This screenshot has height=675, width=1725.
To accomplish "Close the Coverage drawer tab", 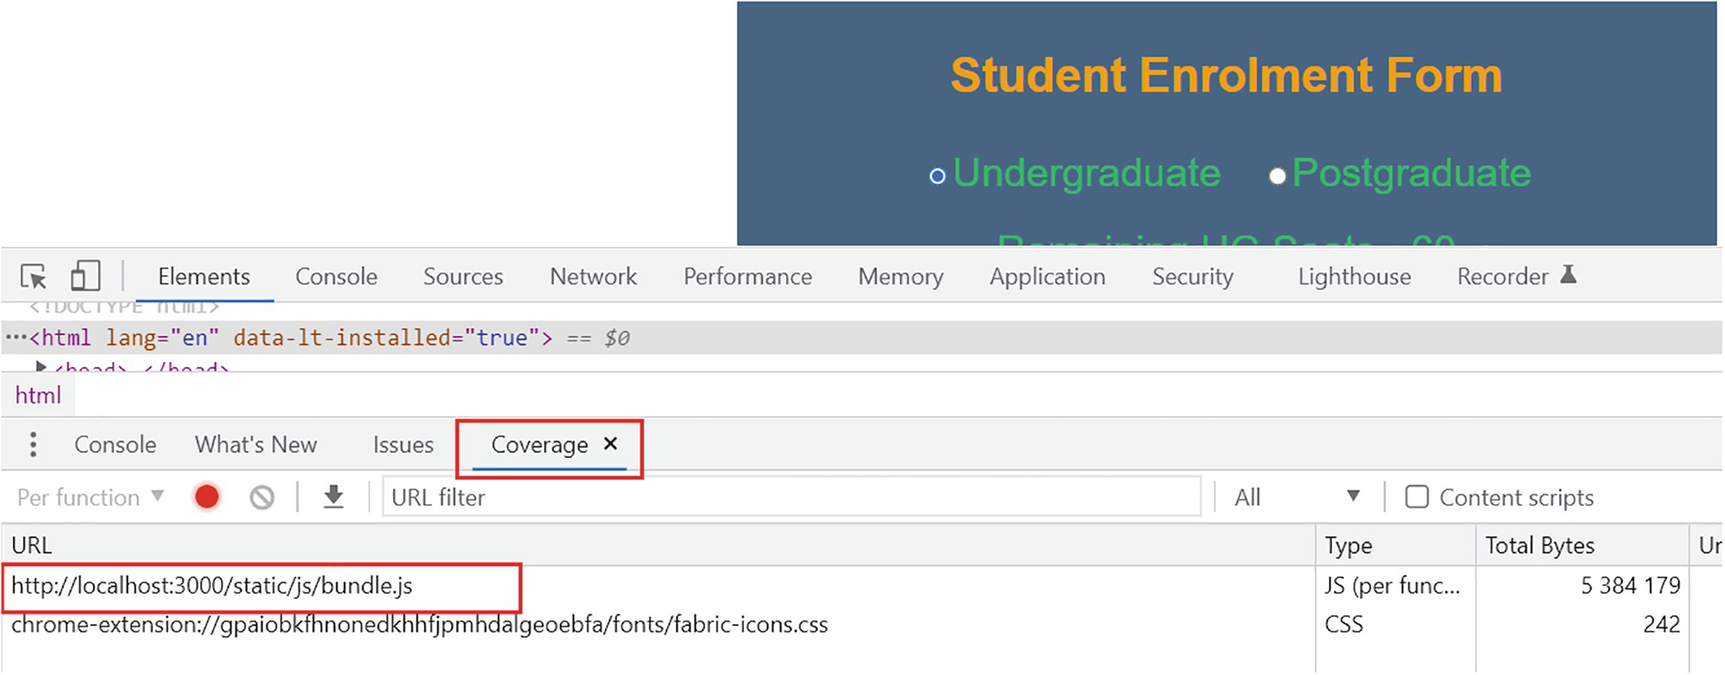I will coord(610,444).
